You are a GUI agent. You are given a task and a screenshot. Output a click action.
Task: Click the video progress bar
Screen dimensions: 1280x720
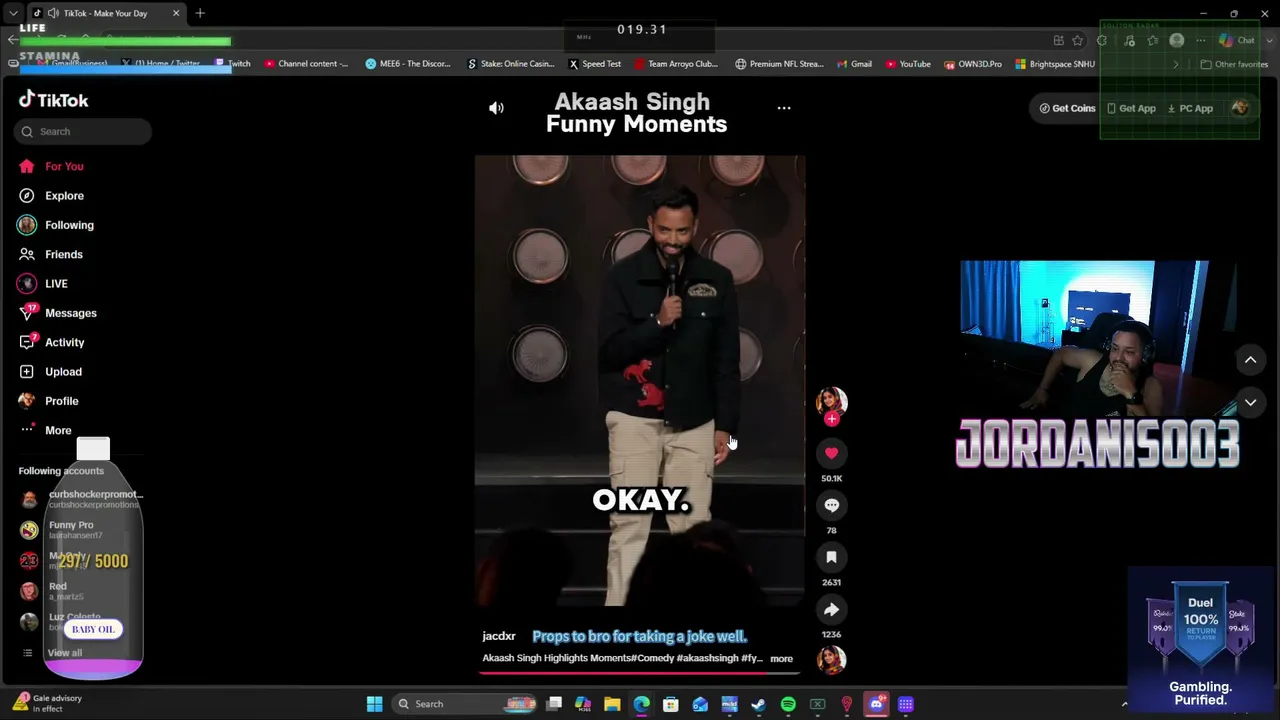(x=640, y=672)
